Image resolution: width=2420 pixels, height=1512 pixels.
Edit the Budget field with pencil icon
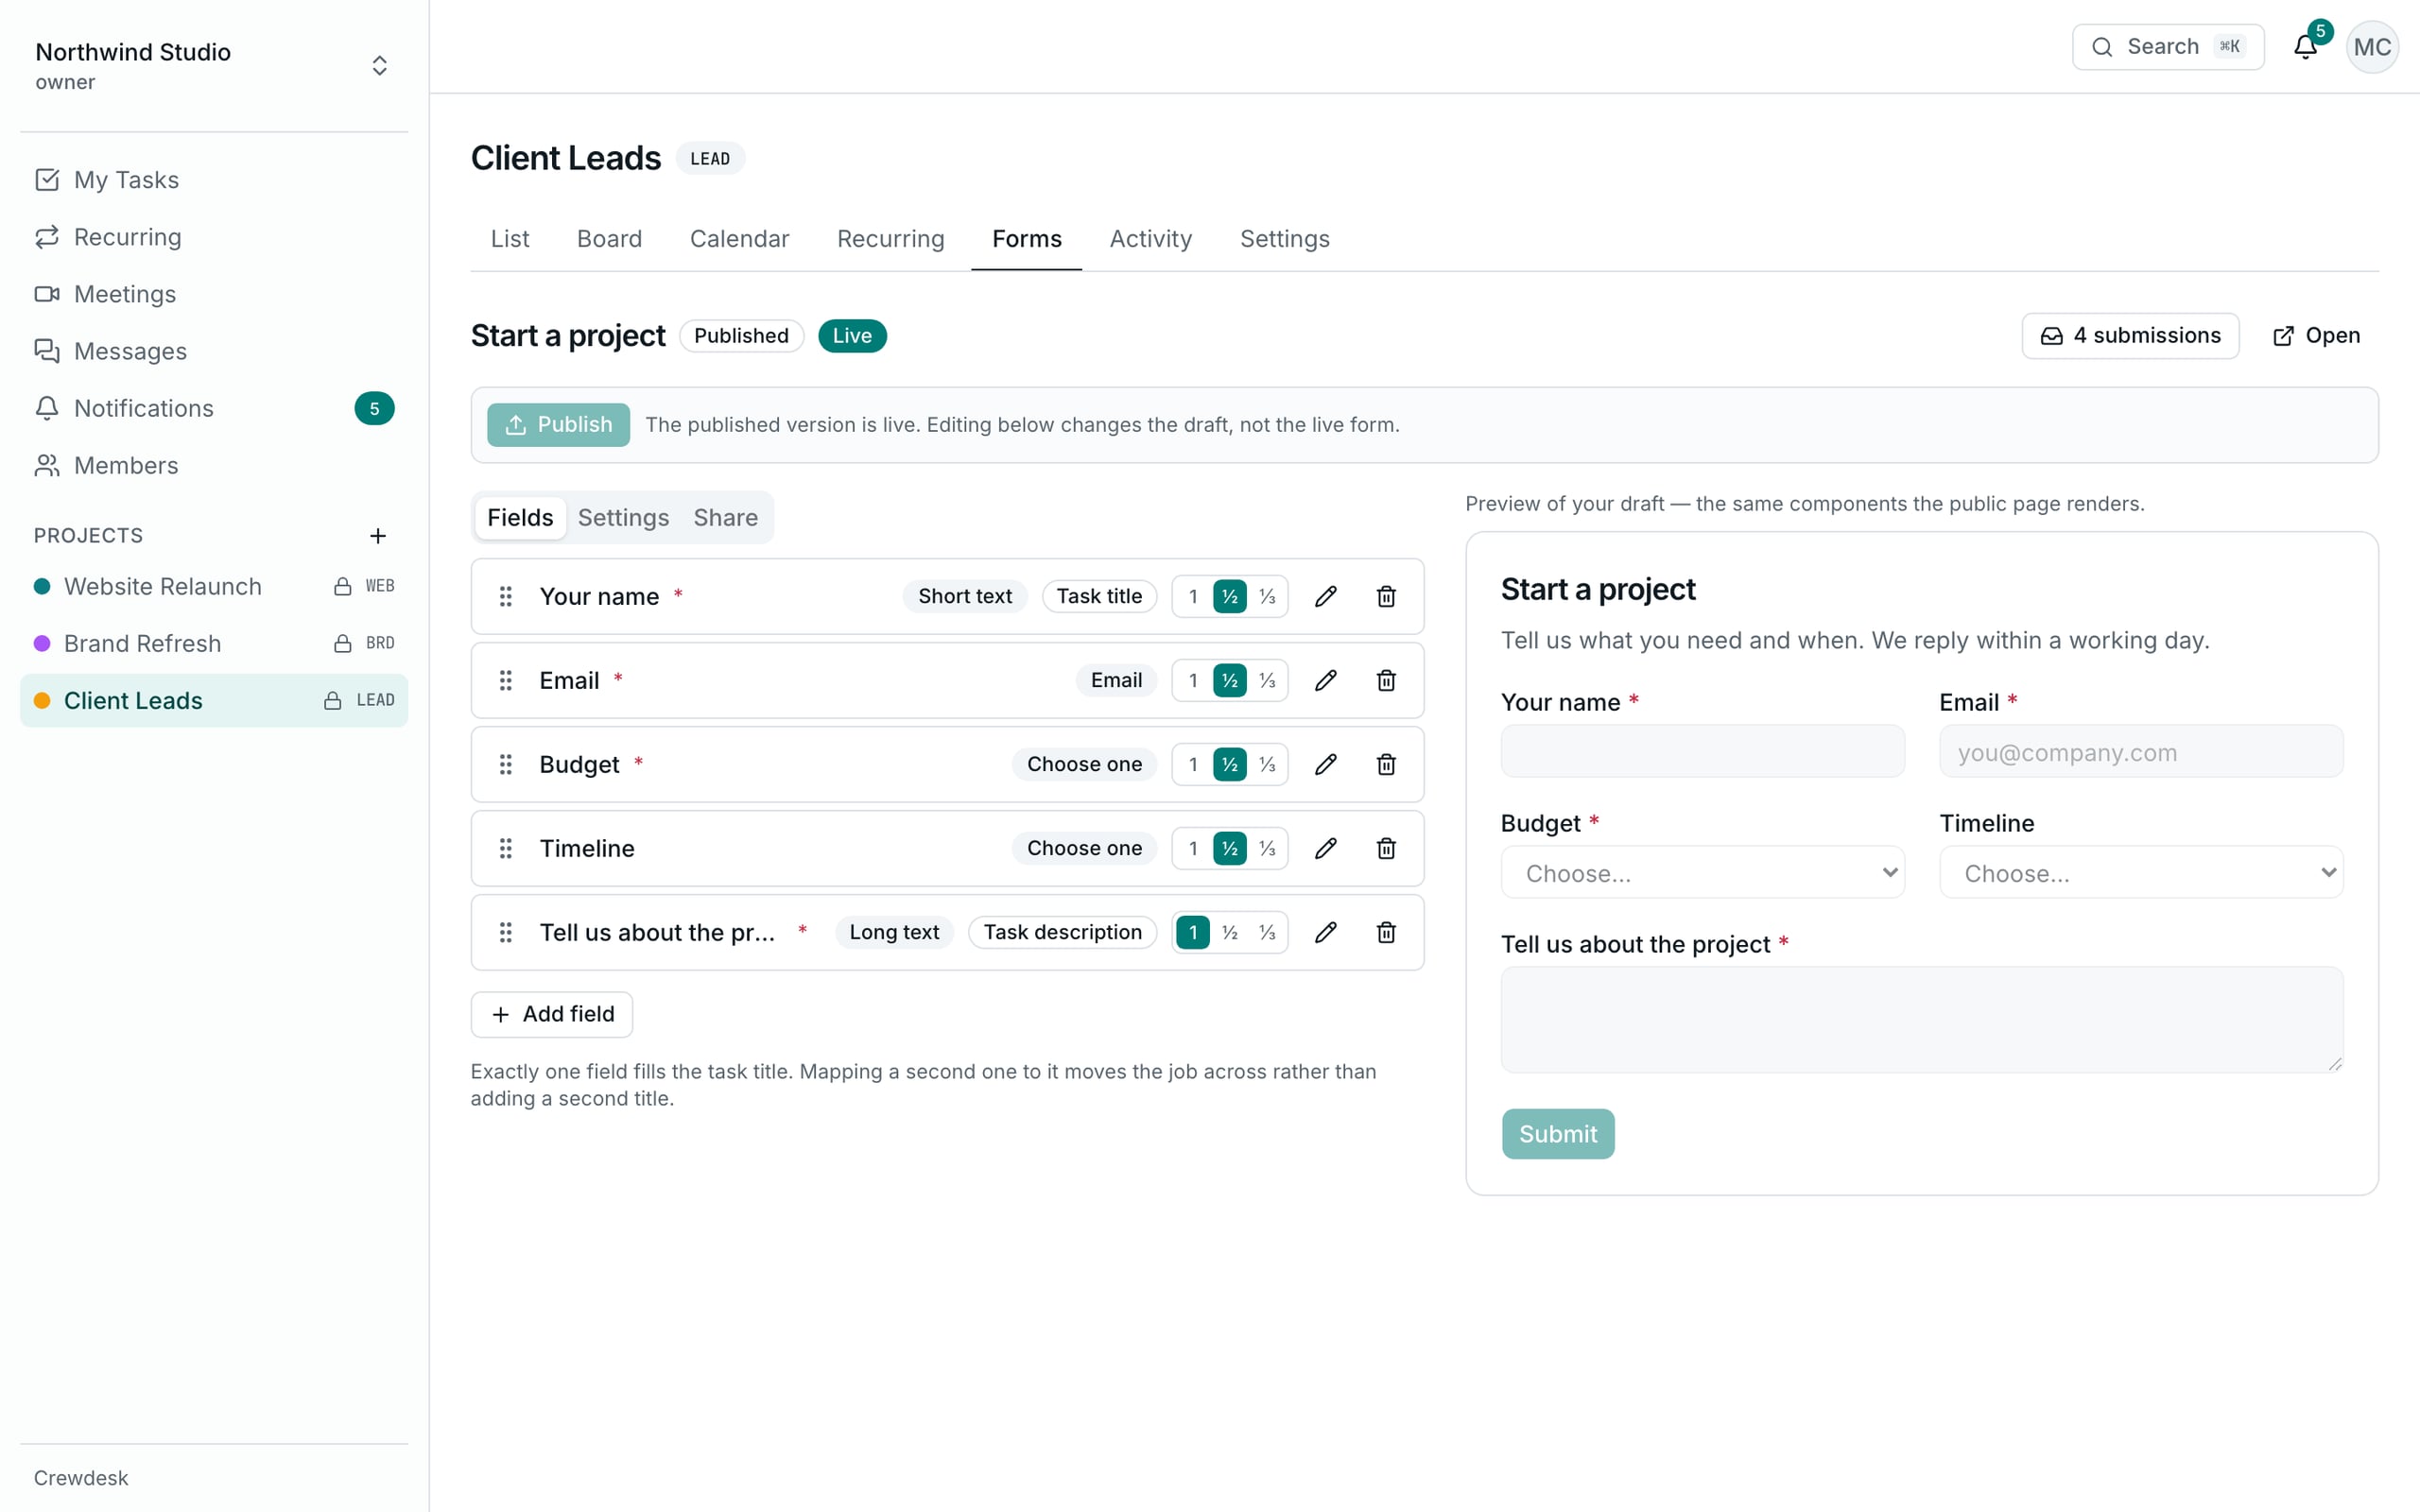point(1326,764)
